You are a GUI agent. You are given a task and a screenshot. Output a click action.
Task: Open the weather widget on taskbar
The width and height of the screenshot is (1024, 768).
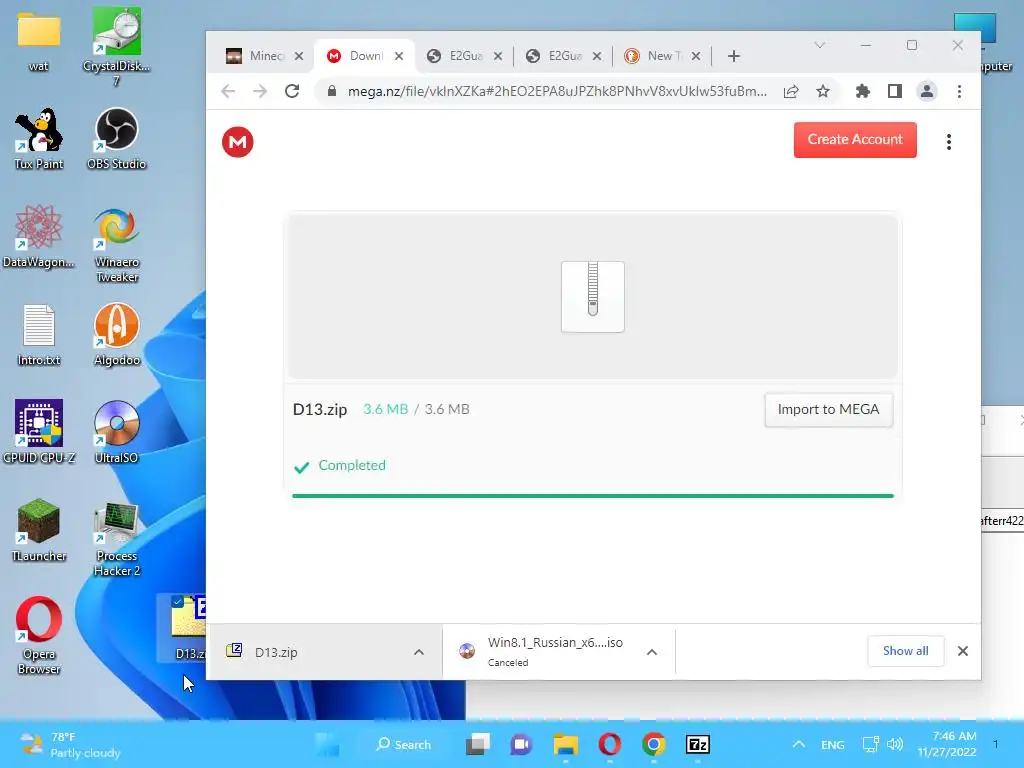click(x=71, y=744)
